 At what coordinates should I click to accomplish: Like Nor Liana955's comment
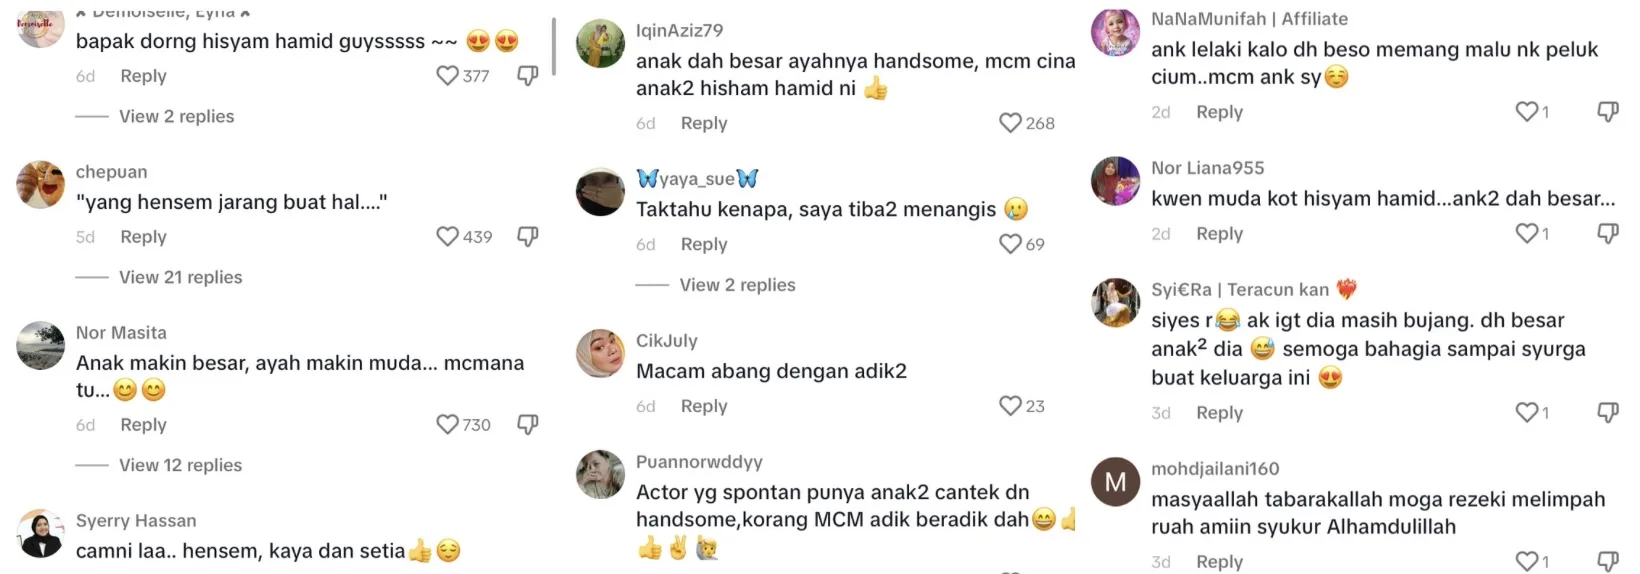(1527, 233)
